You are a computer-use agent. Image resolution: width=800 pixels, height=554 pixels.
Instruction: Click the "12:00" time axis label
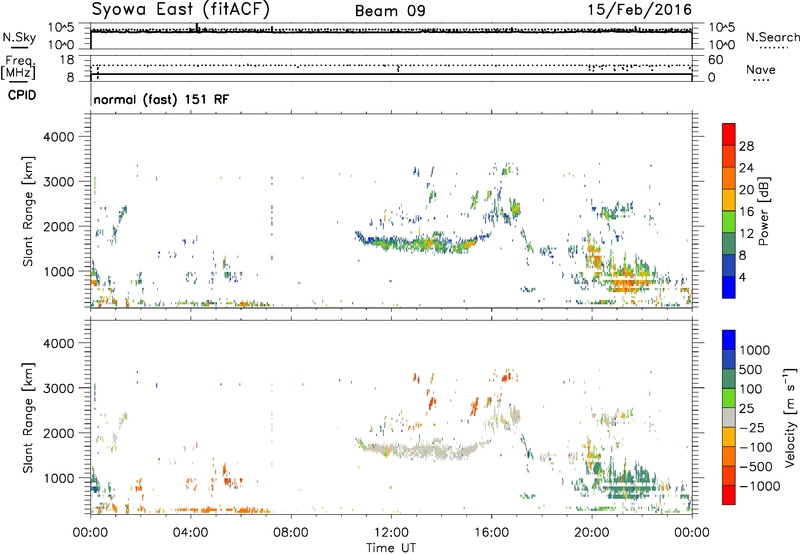[x=391, y=533]
